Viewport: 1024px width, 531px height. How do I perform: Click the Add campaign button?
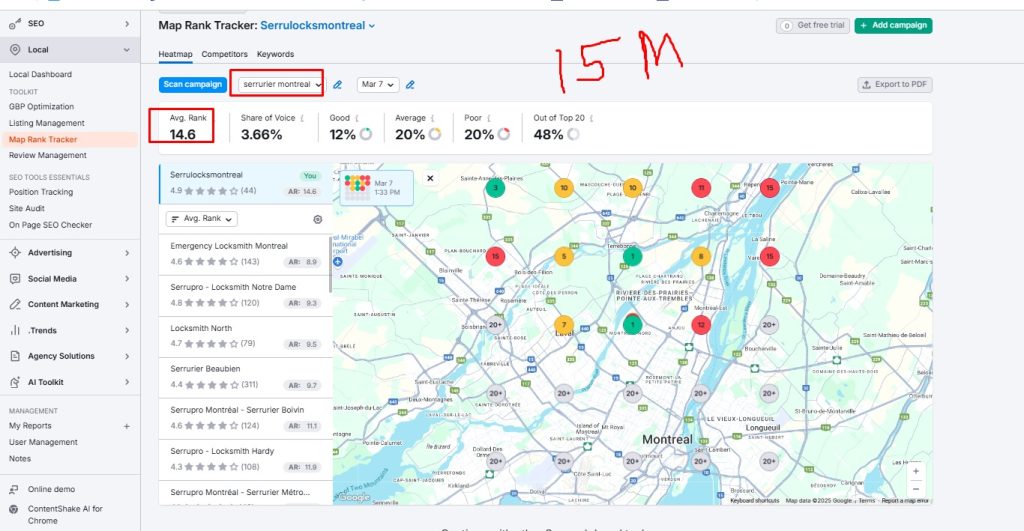pyautogui.click(x=893, y=25)
